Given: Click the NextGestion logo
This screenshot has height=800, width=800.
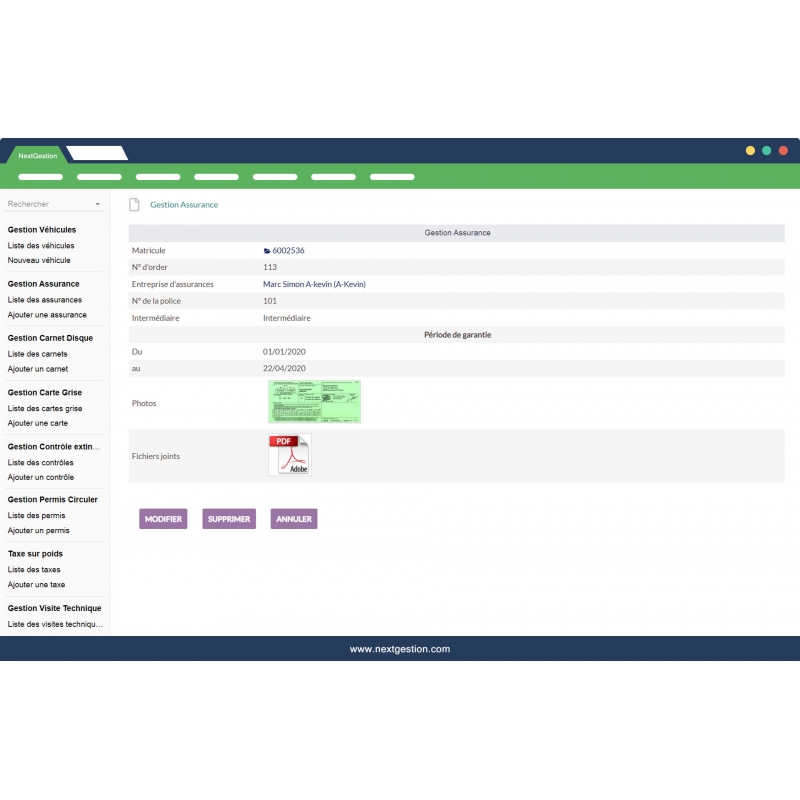Looking at the screenshot, I should (37, 155).
